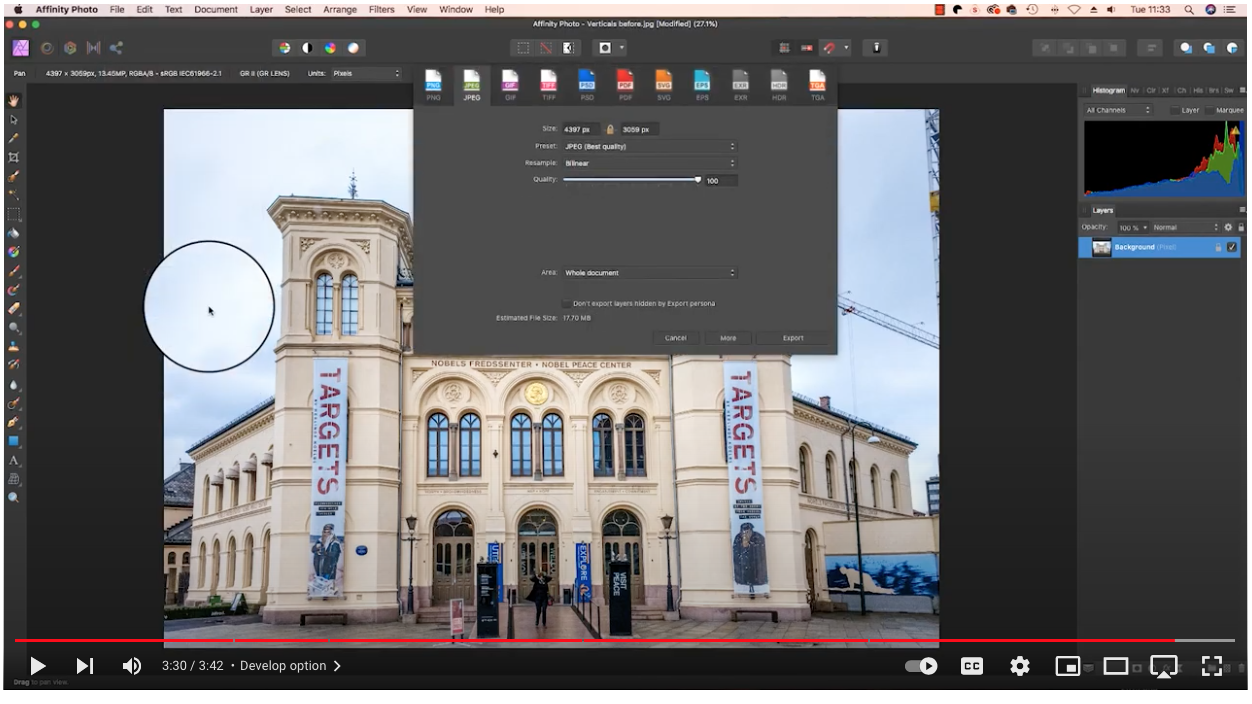Mute the video volume
Viewport: 1252px width, 704px height.
tap(132, 666)
